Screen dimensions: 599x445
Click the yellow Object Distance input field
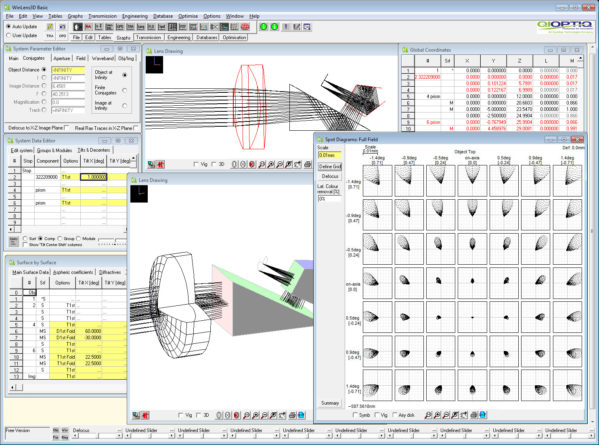(68, 70)
